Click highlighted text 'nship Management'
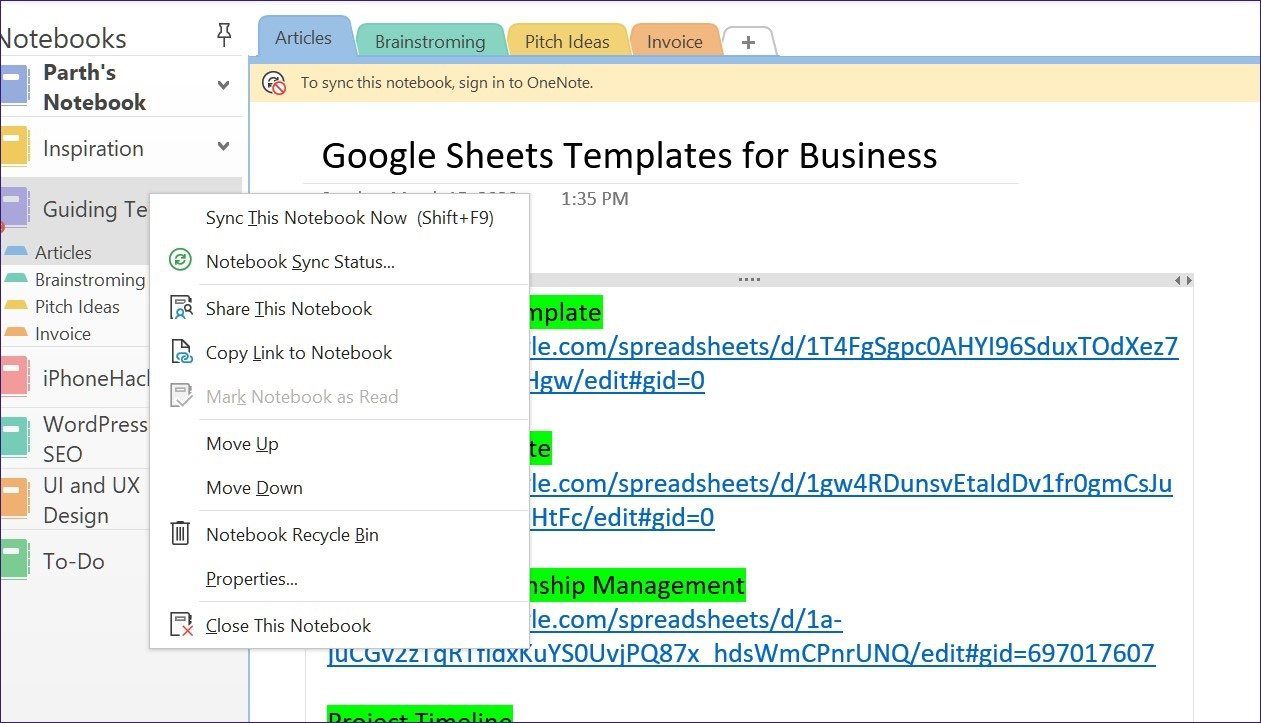 pos(637,584)
